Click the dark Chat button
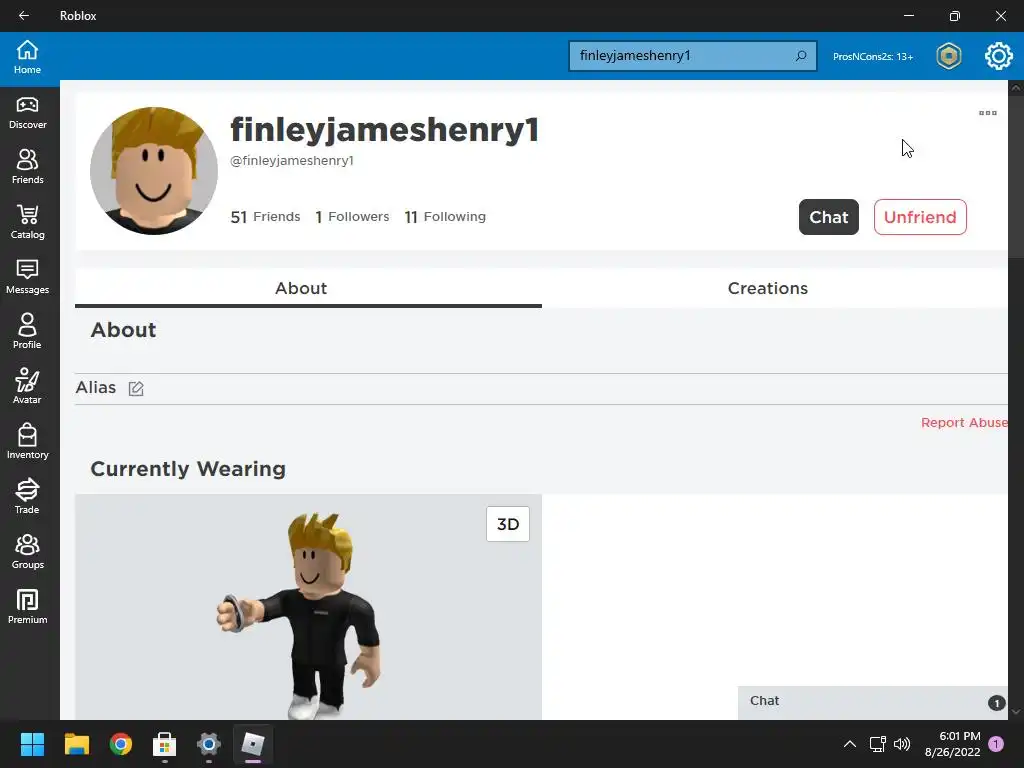Viewport: 1024px width, 768px height. [x=829, y=217]
